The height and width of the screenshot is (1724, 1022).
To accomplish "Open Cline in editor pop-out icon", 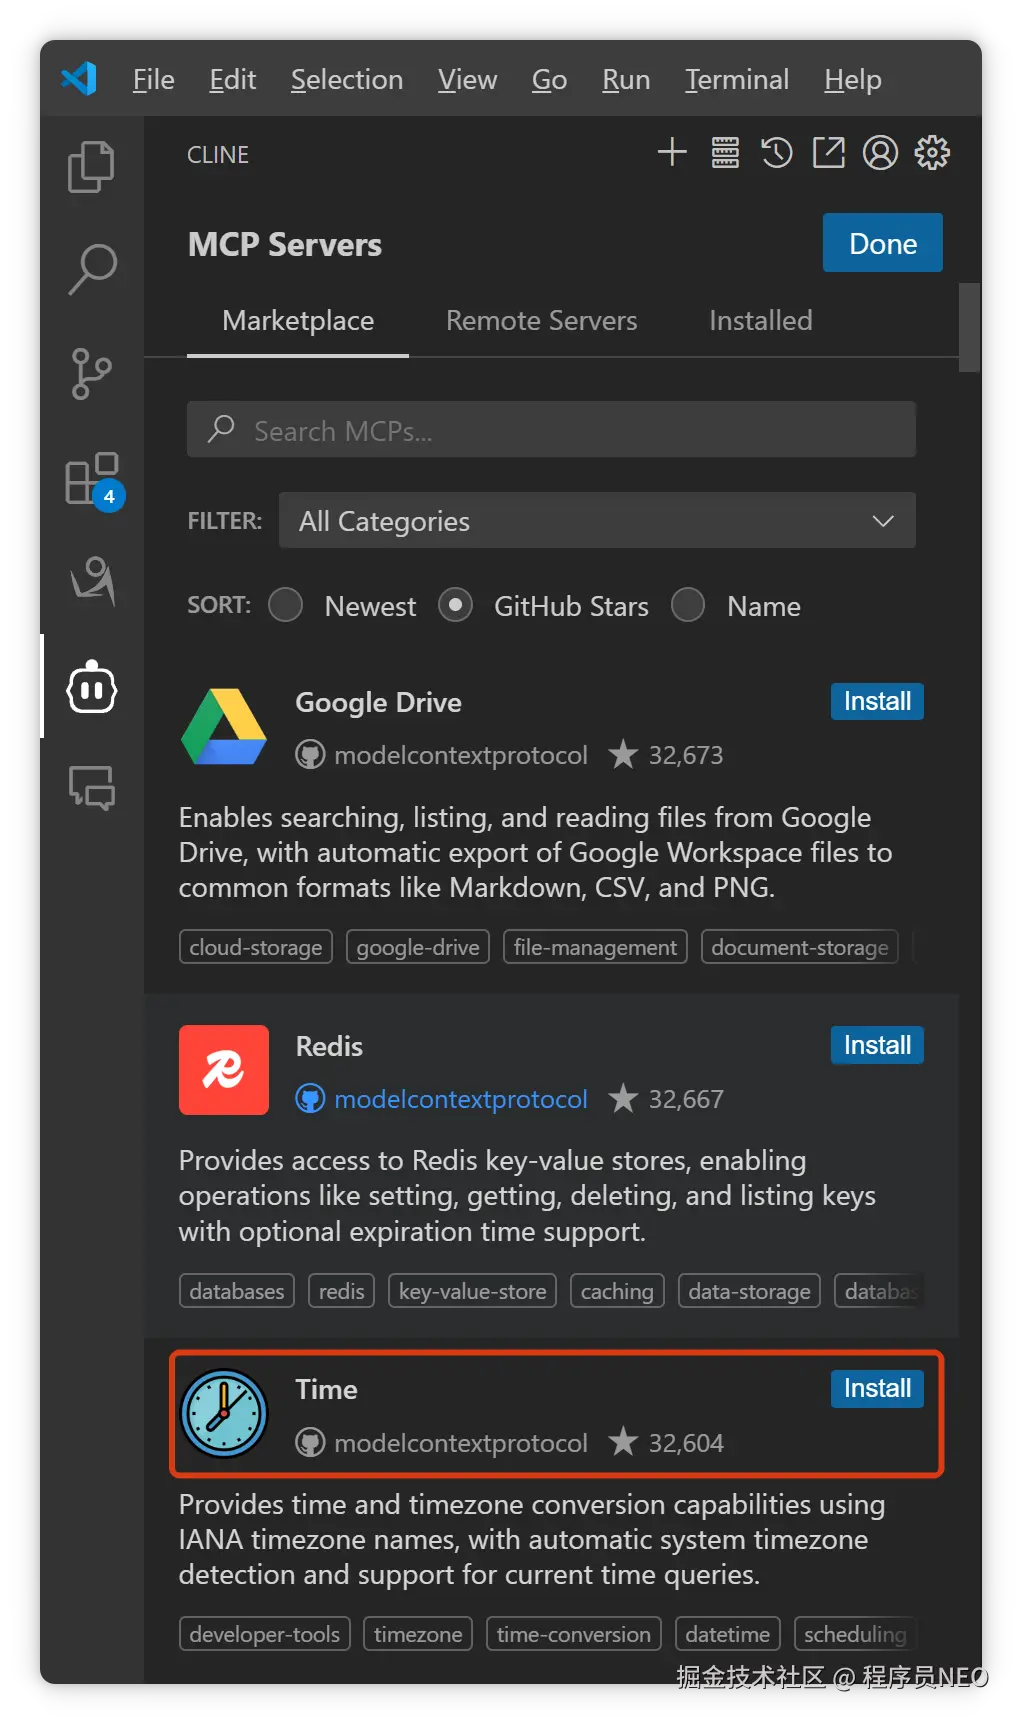I will 828,153.
